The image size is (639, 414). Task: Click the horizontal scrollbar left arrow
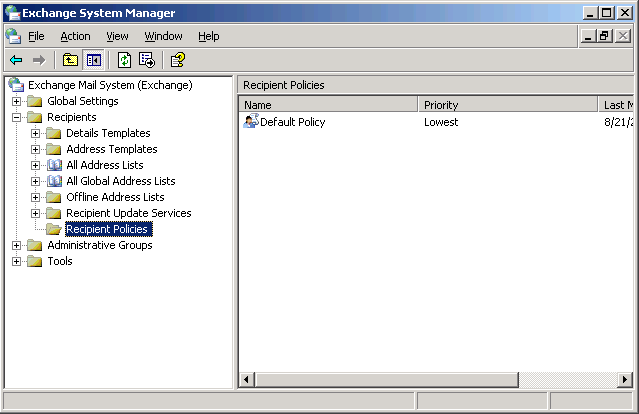(x=247, y=380)
